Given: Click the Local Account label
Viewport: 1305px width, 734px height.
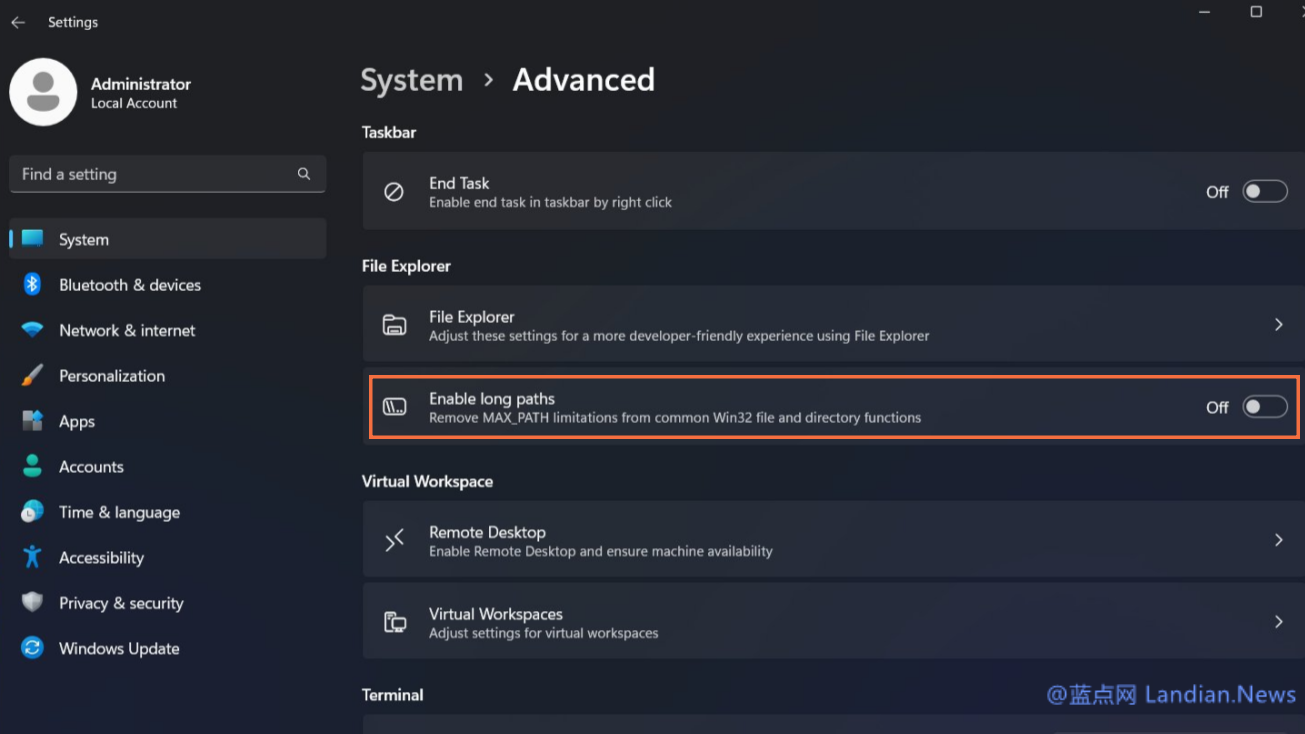Looking at the screenshot, I should [x=134, y=103].
